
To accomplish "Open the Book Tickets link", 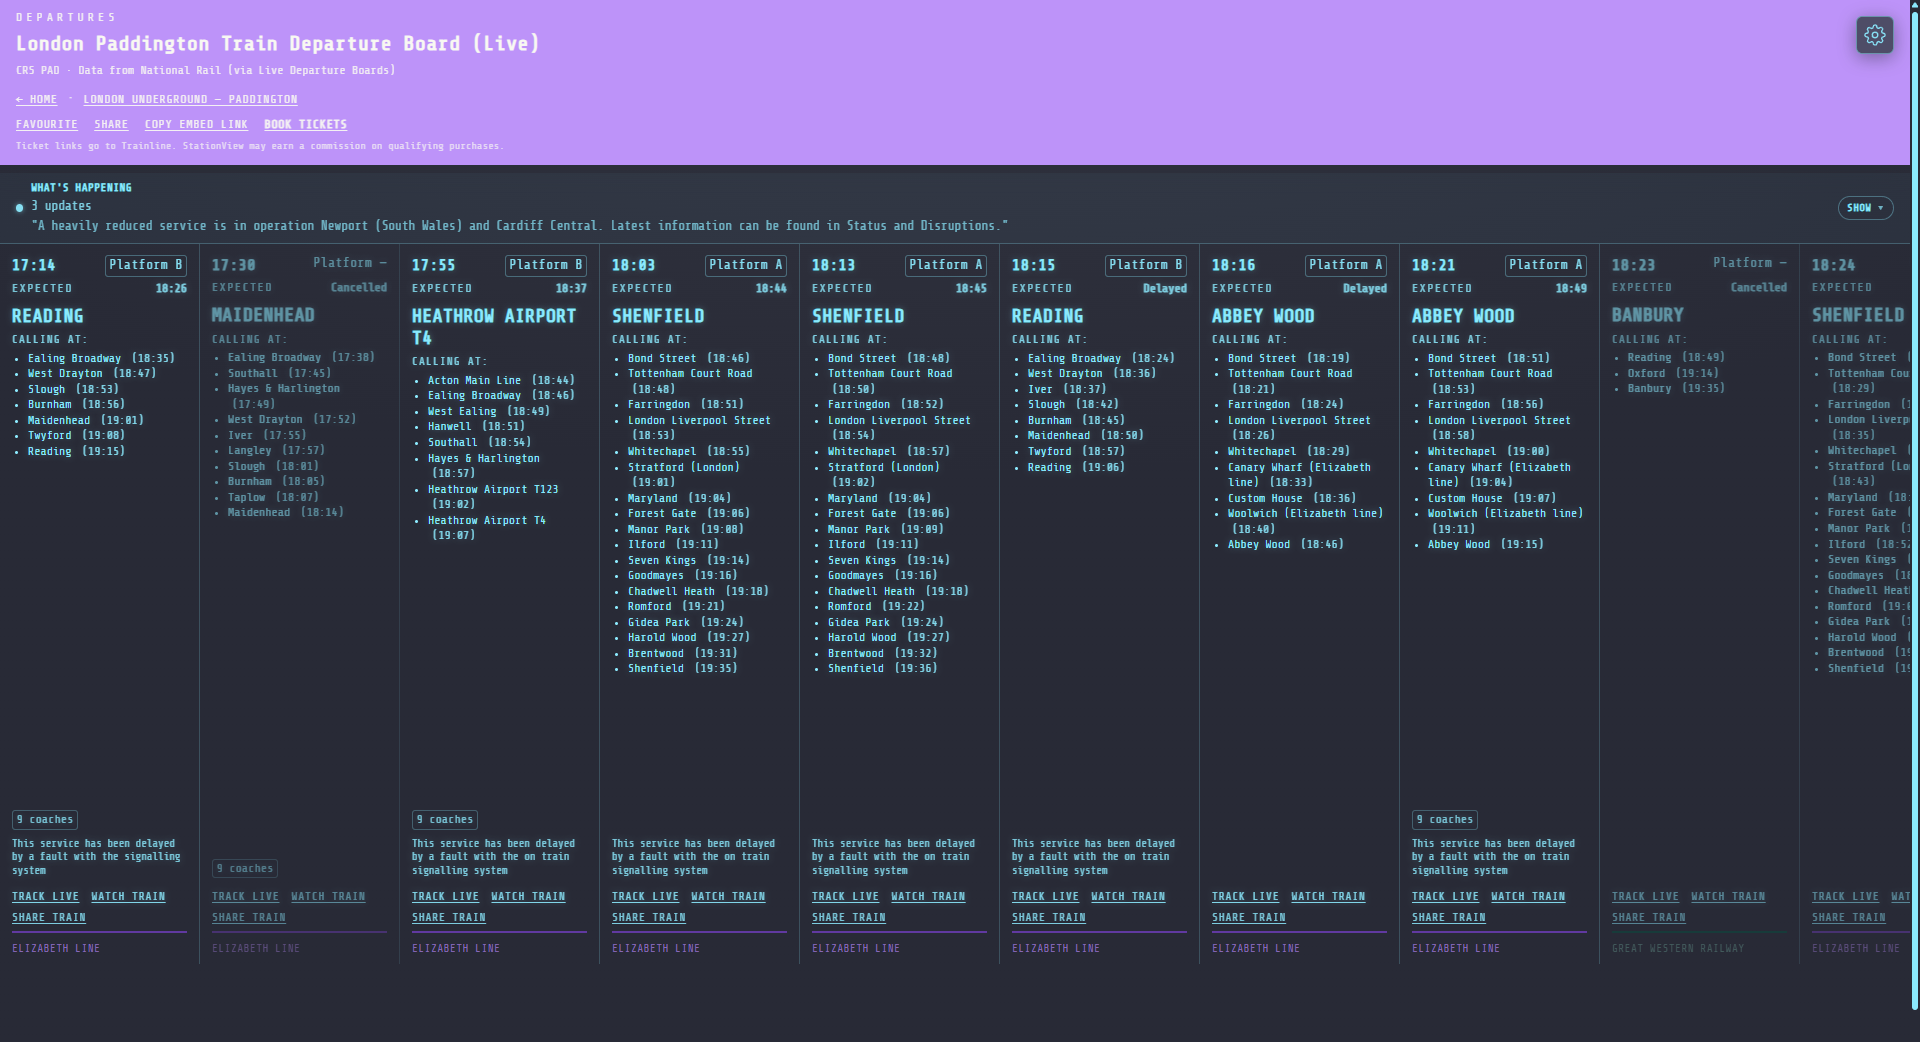I will click(305, 124).
